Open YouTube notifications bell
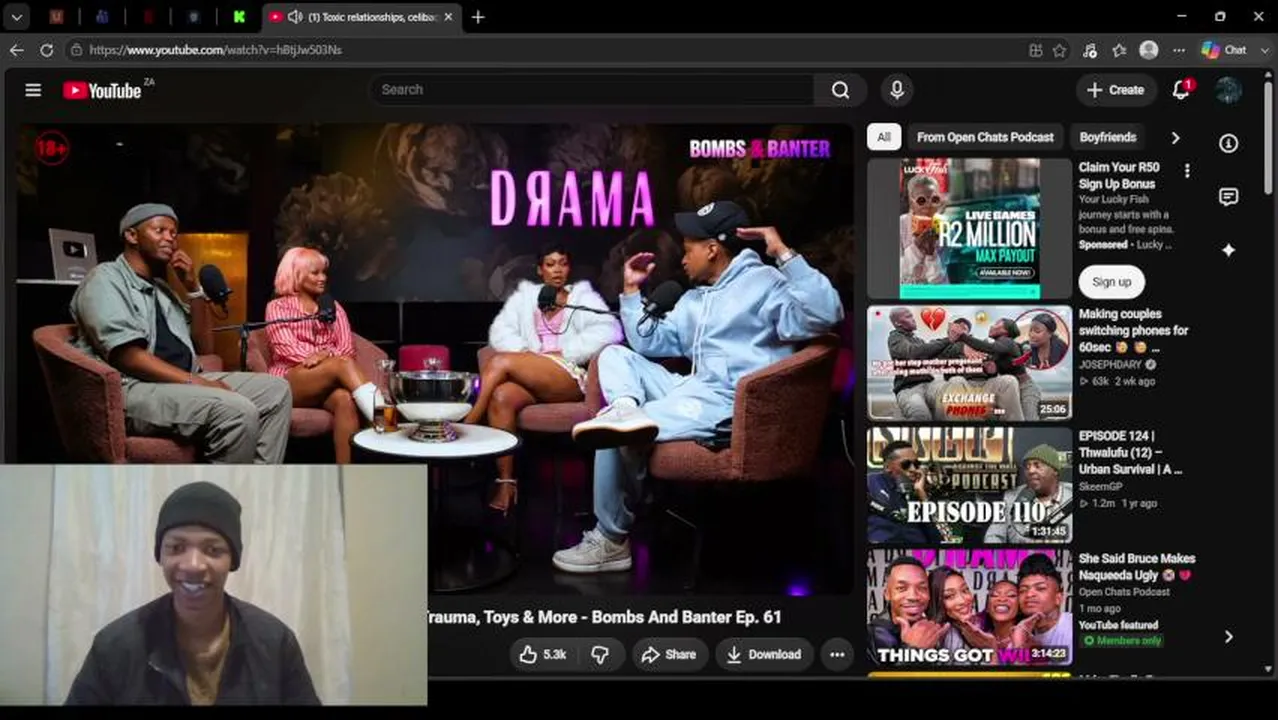1278x720 pixels. 1181,90
